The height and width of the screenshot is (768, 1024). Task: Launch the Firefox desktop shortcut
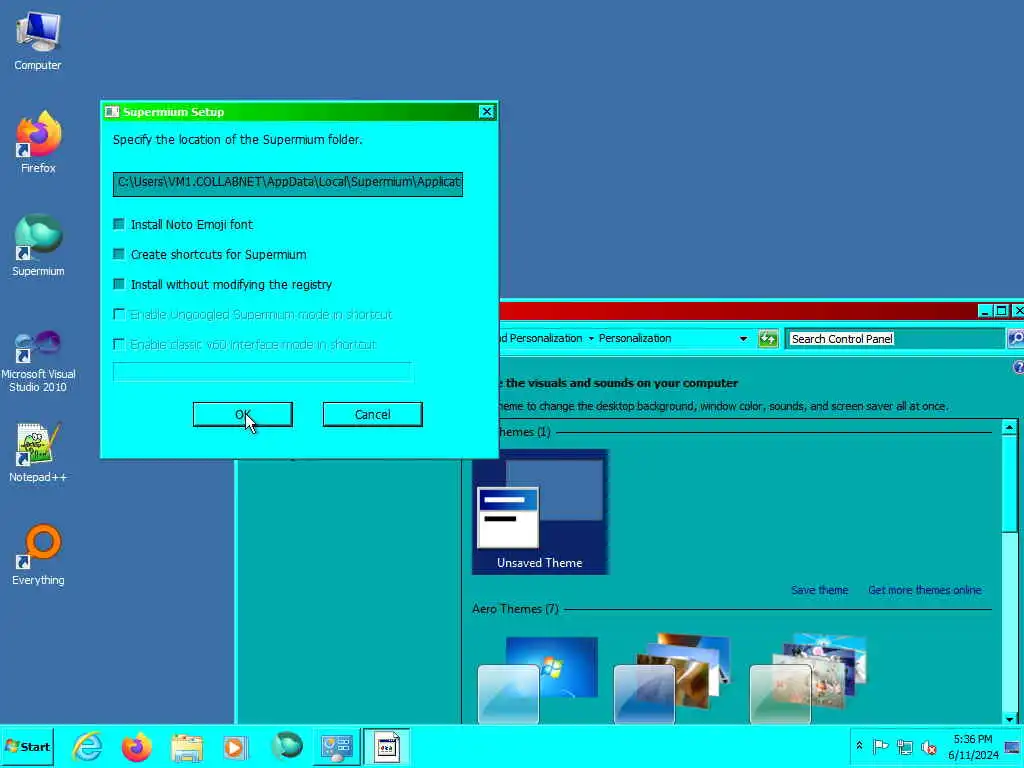tap(38, 142)
